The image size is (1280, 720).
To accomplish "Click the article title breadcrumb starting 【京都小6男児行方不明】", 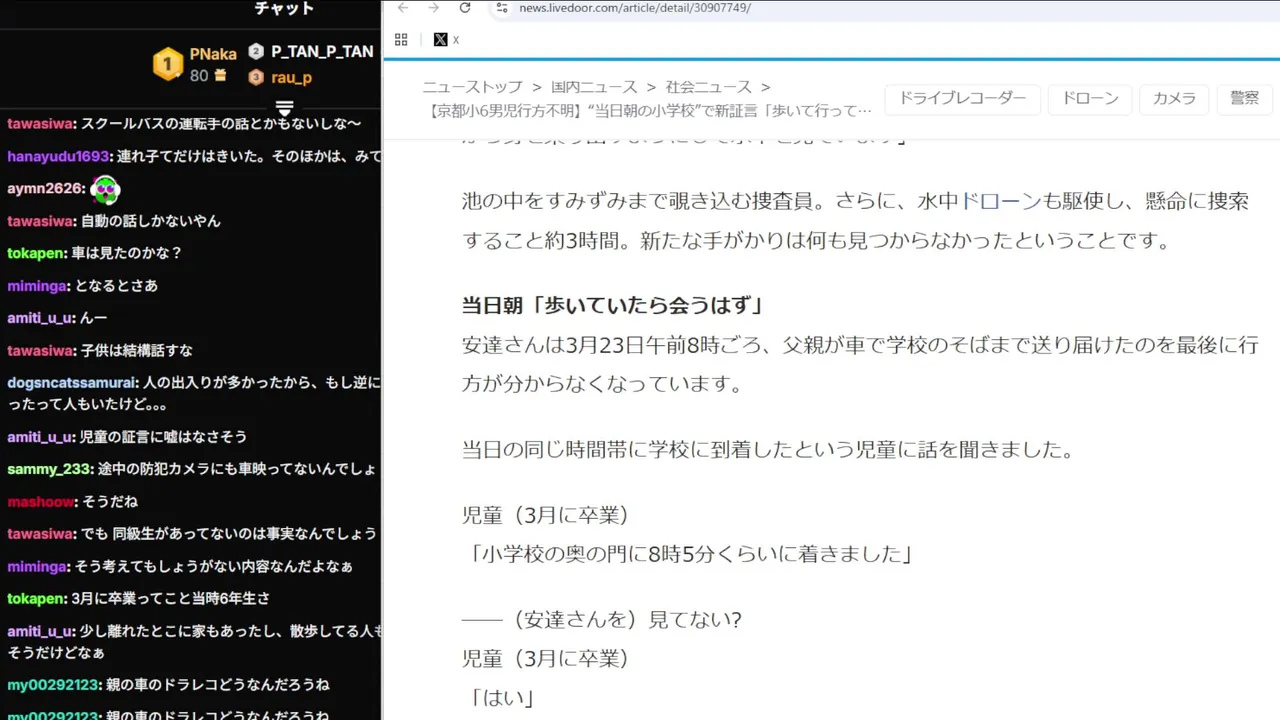I will (x=647, y=110).
